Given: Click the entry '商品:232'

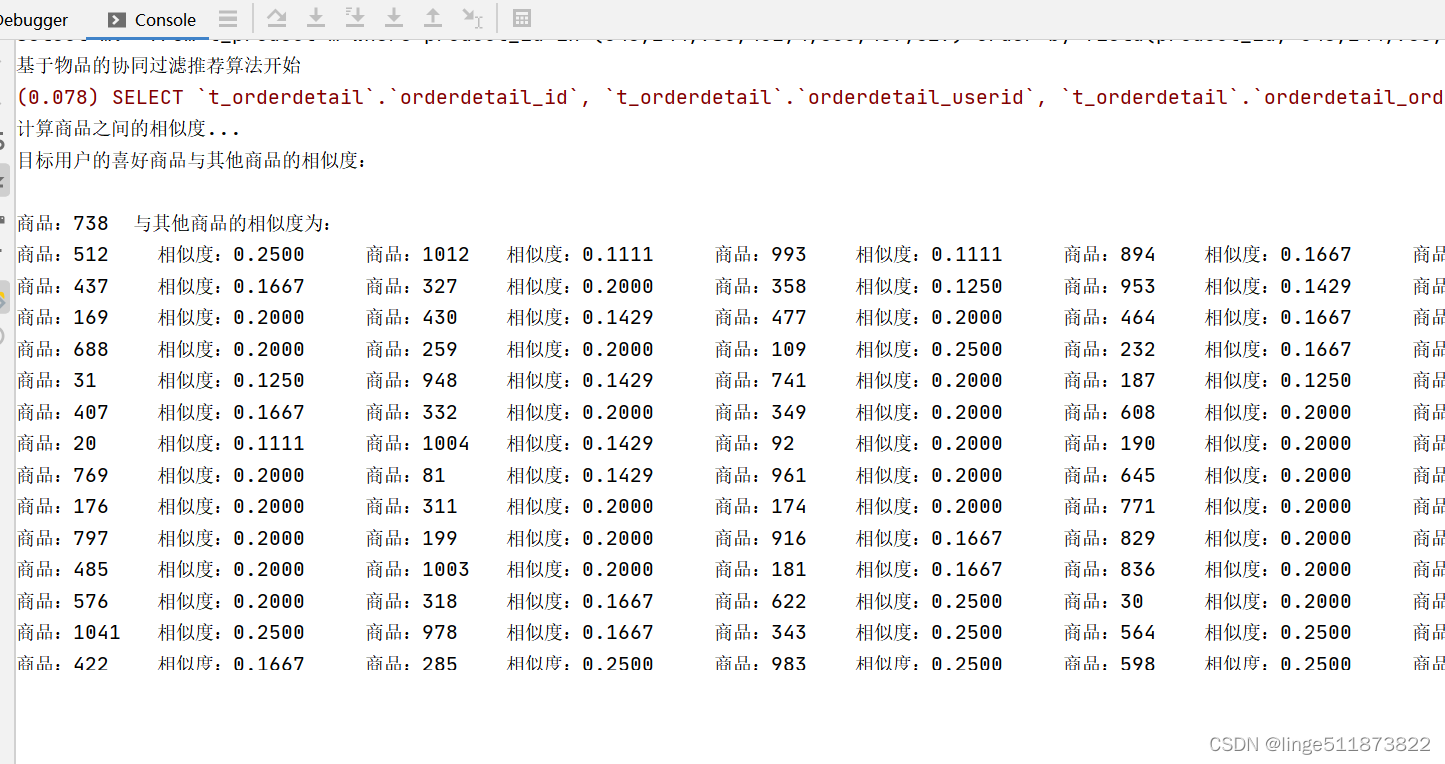Looking at the screenshot, I should [x=1110, y=349].
